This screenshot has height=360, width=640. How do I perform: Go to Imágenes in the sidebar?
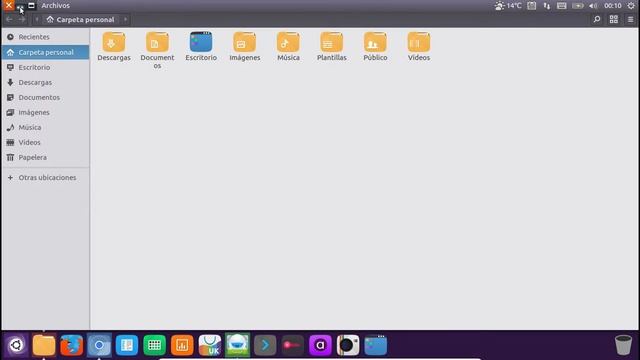click(45, 112)
